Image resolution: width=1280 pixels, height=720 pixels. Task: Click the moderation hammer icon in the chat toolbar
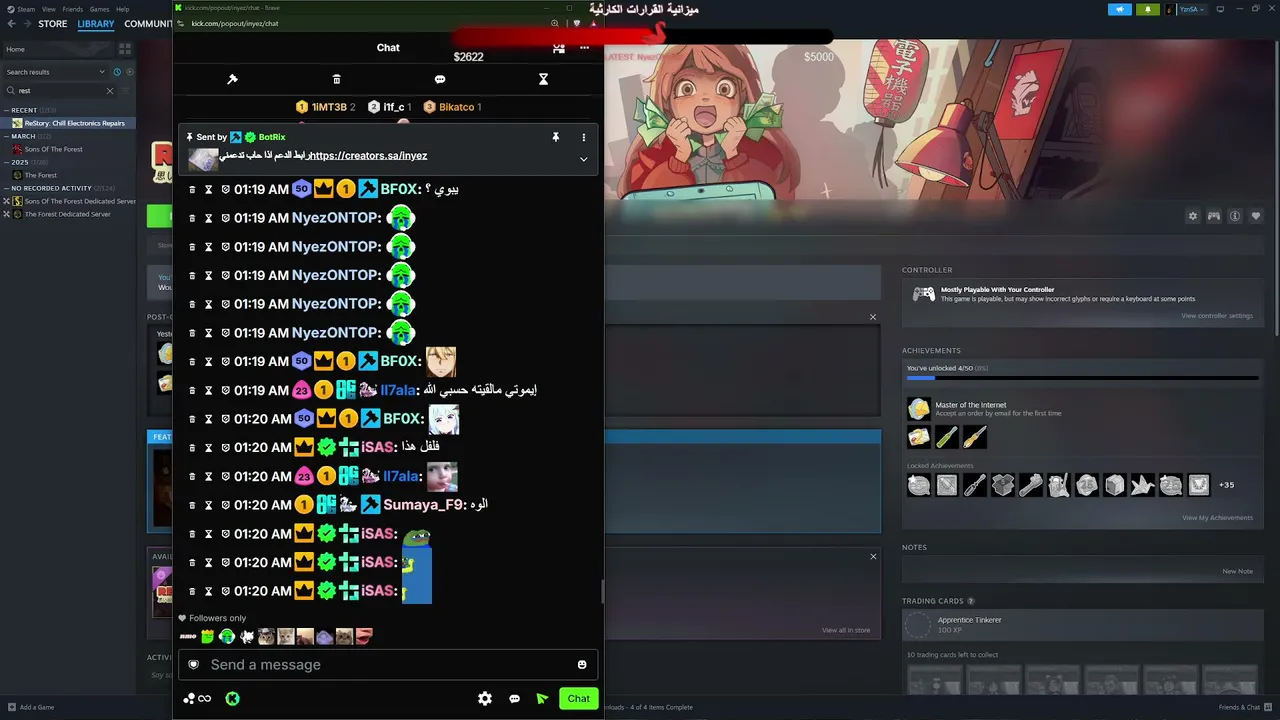point(233,79)
